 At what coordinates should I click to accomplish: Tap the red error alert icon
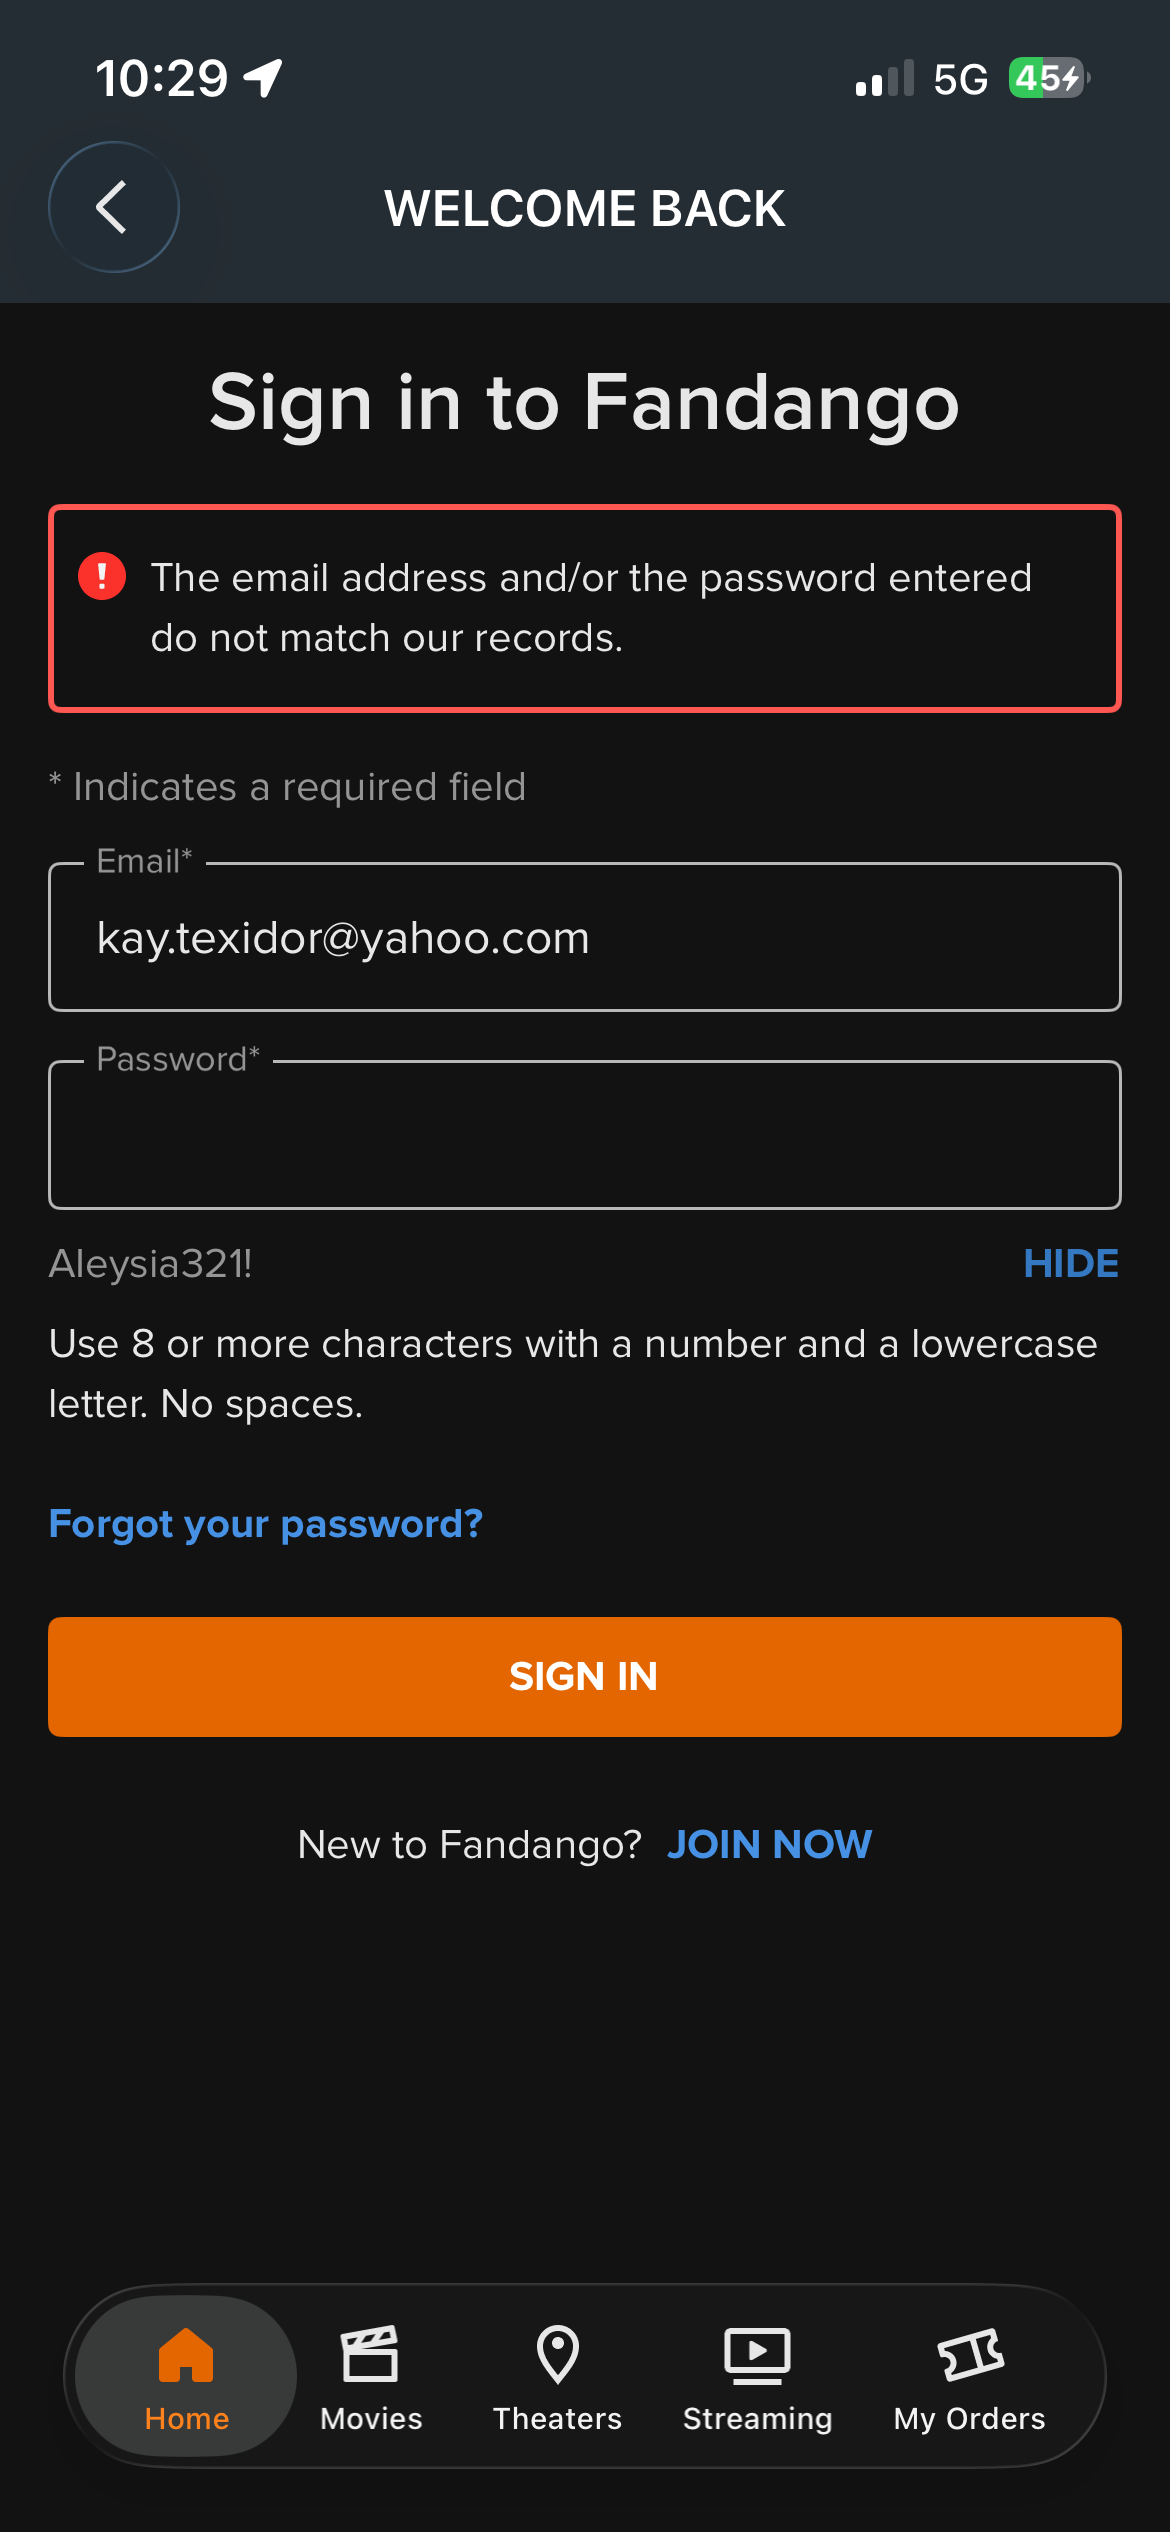point(102,576)
